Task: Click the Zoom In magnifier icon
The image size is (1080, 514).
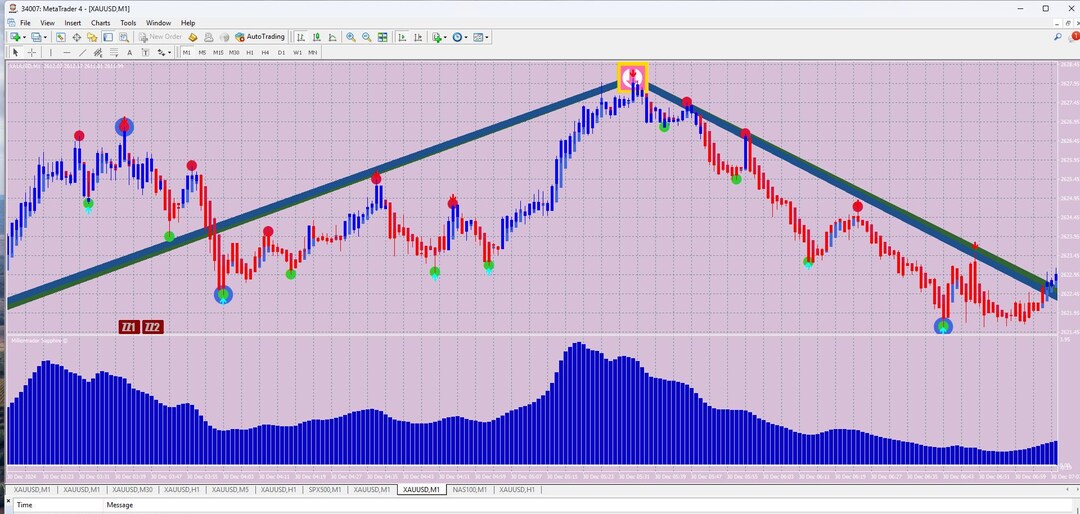Action: click(x=351, y=37)
